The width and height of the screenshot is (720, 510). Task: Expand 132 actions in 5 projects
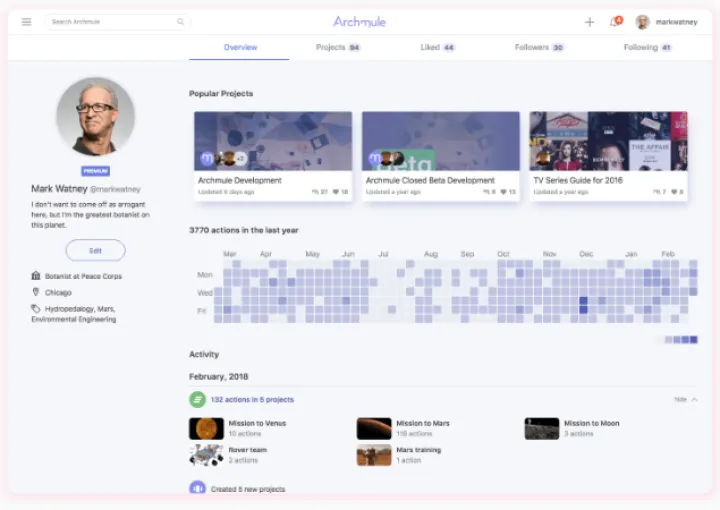point(252,399)
